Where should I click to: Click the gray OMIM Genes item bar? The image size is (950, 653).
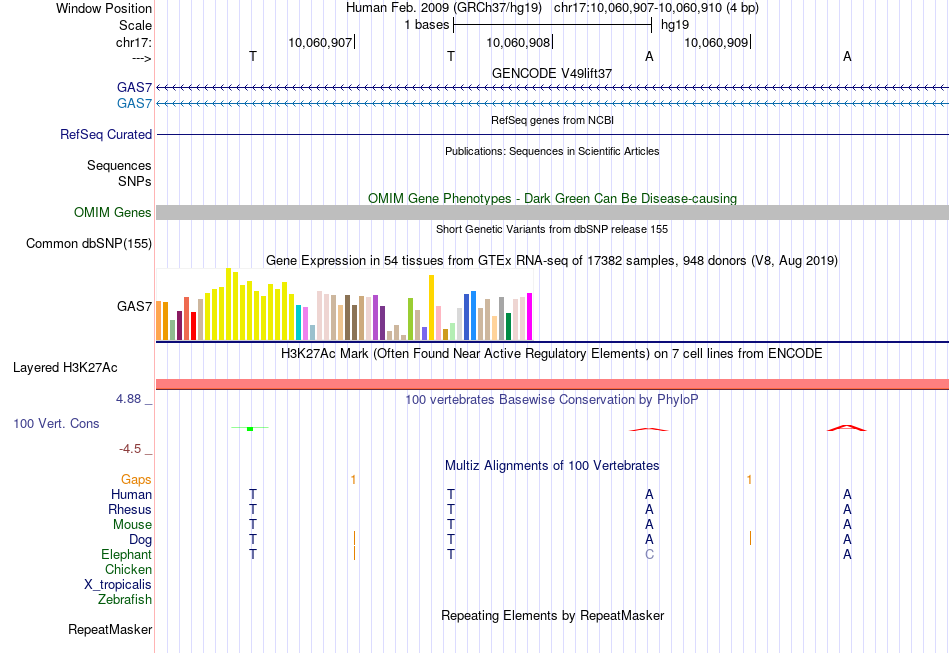[x=552, y=212]
